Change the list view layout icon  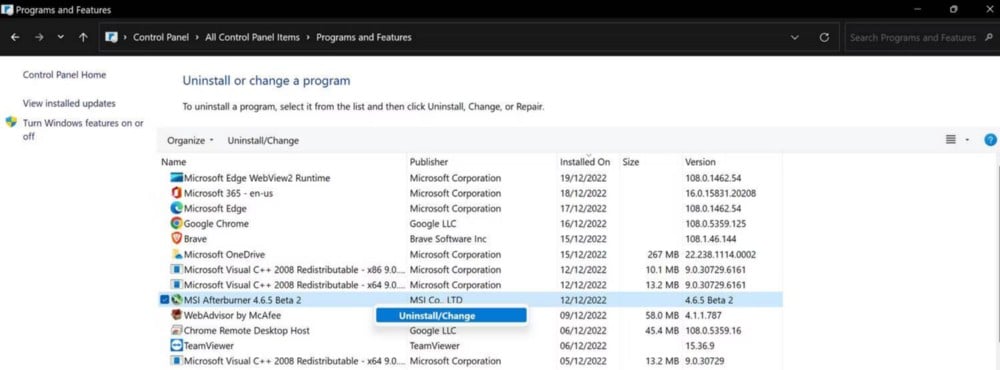[950, 140]
